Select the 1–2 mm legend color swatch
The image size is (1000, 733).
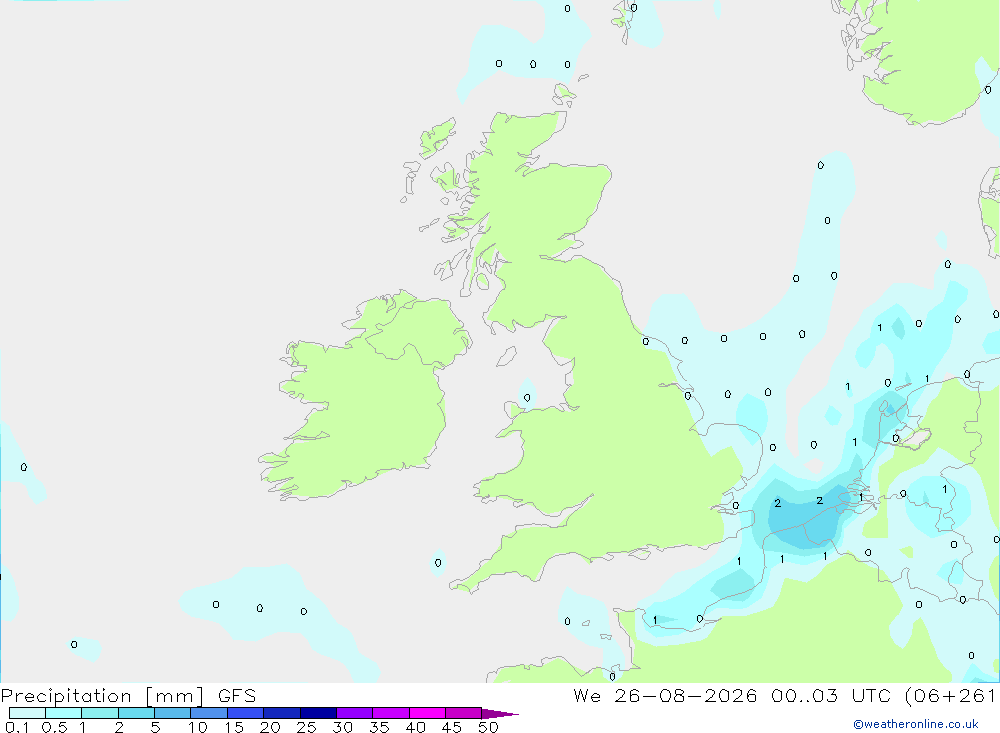(x=100, y=713)
